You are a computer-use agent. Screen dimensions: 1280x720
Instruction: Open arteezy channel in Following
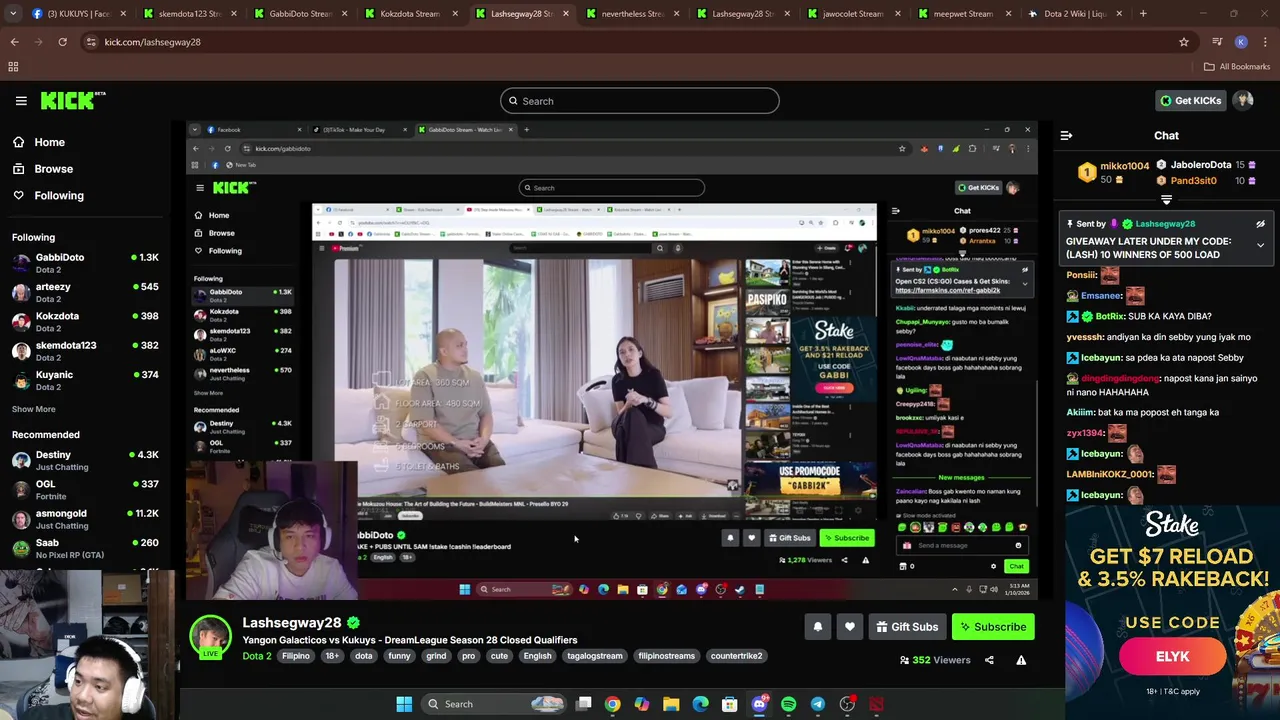coord(85,293)
